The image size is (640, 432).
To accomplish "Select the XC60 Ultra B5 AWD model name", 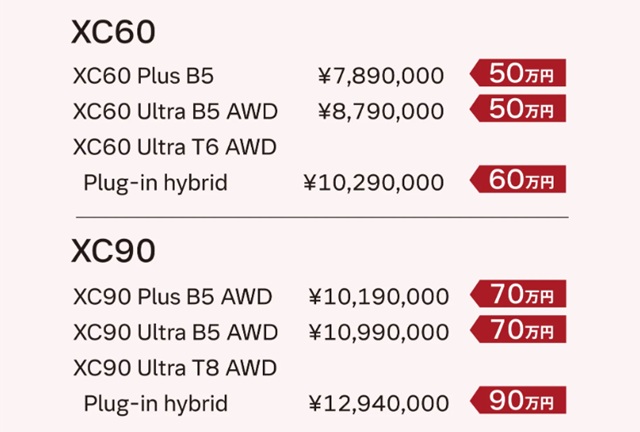I will [x=176, y=111].
